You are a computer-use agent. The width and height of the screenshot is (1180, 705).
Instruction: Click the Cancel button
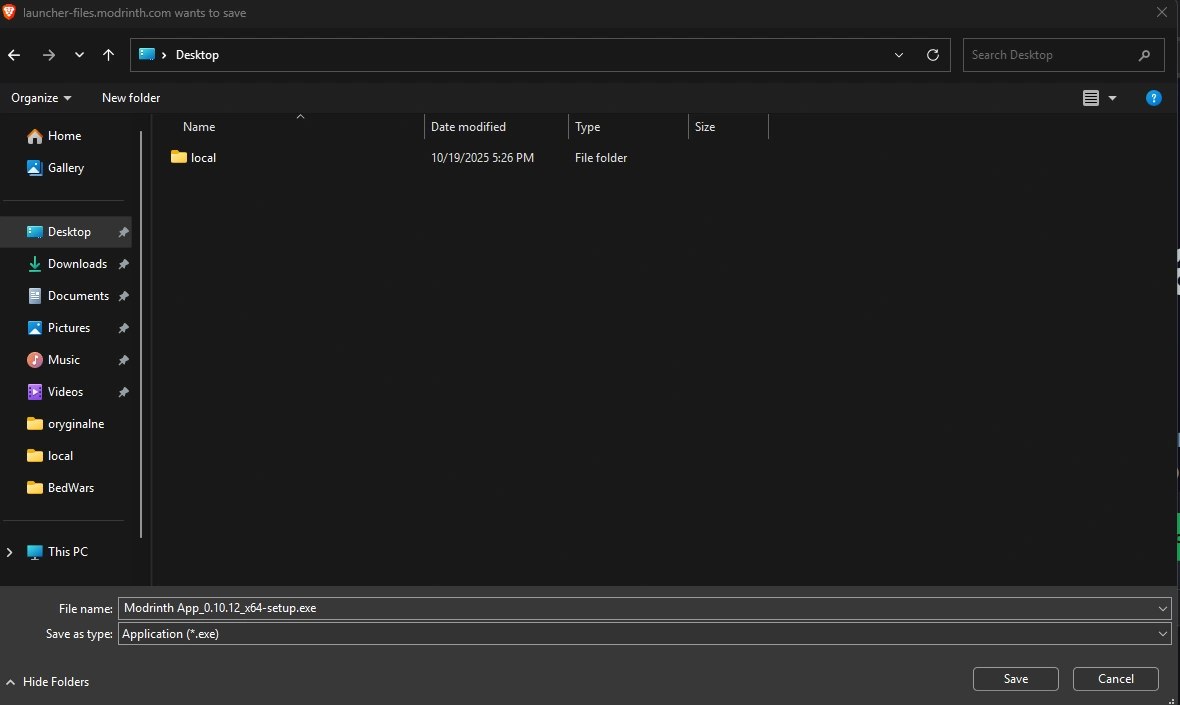click(x=1115, y=679)
